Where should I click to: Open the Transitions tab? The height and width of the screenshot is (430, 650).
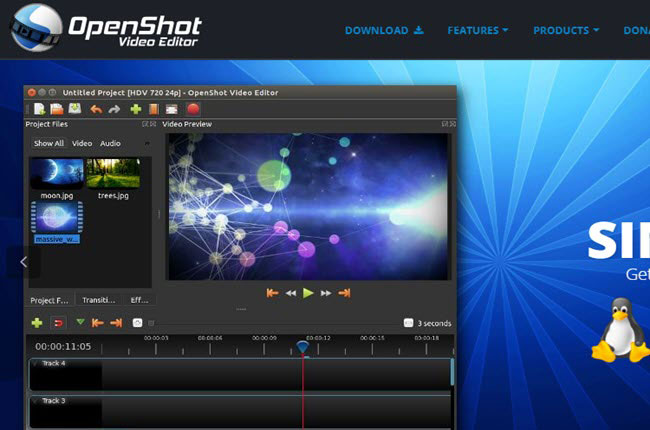[99, 300]
